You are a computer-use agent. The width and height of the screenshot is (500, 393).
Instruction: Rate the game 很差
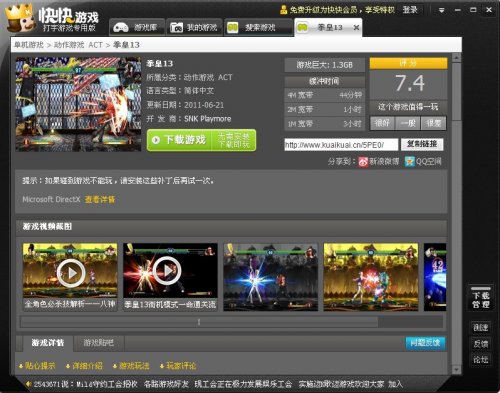[433, 123]
